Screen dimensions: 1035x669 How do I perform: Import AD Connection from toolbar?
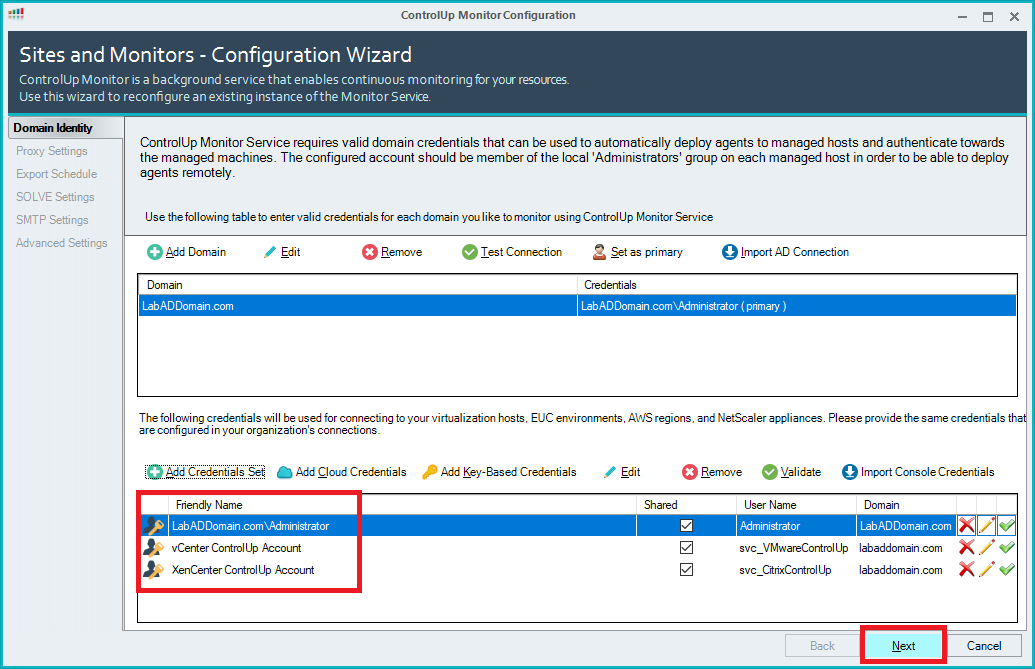[x=785, y=252]
